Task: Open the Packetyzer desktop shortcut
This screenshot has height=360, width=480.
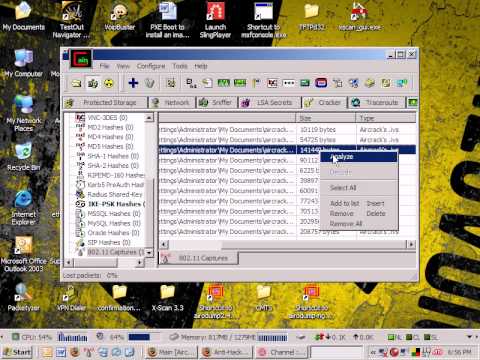Action: (23, 297)
